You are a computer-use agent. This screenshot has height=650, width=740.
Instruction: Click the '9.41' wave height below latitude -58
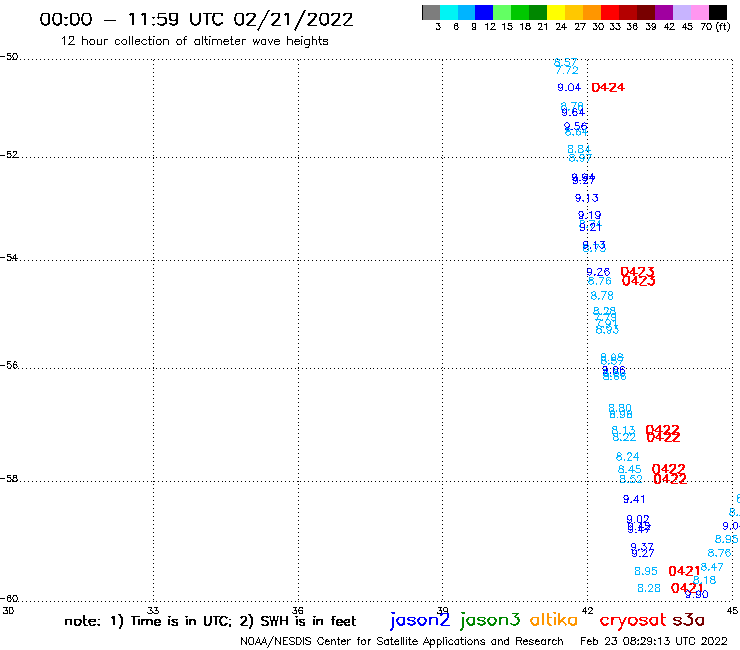tap(634, 499)
